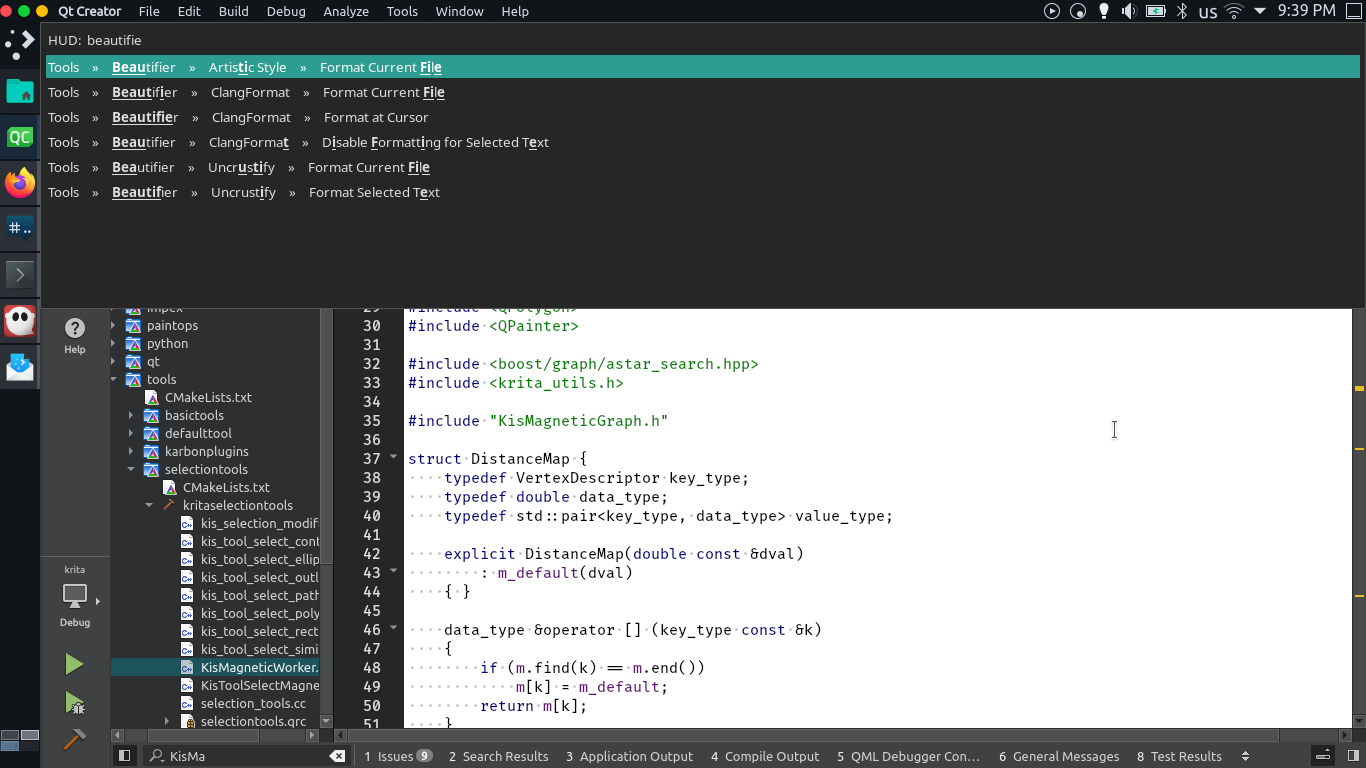Open the mail client dock icon
This screenshot has width=1366, height=768.
click(20, 367)
